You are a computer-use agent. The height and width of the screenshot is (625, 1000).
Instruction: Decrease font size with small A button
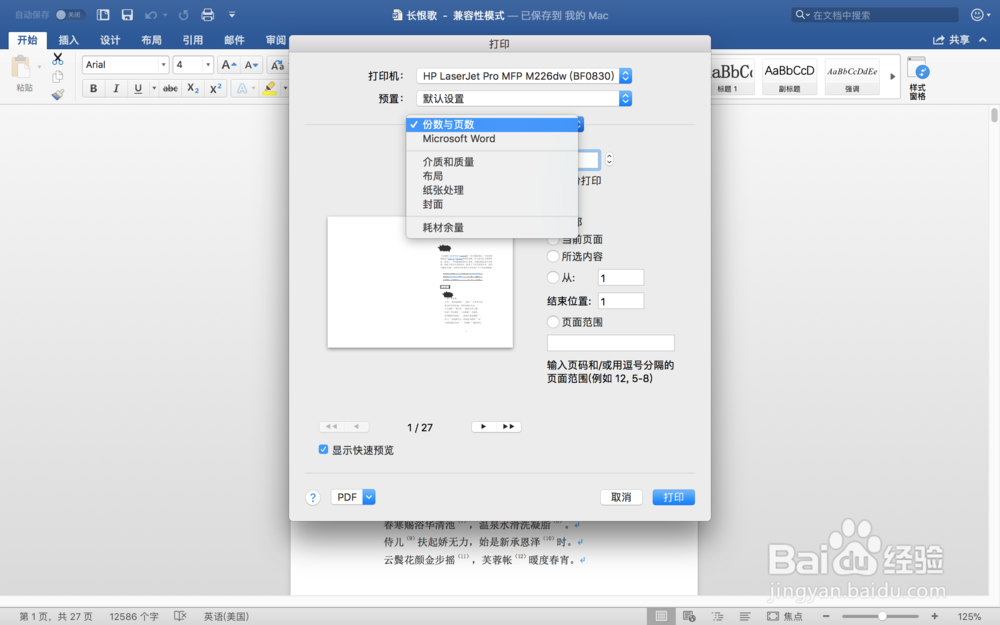[251, 65]
